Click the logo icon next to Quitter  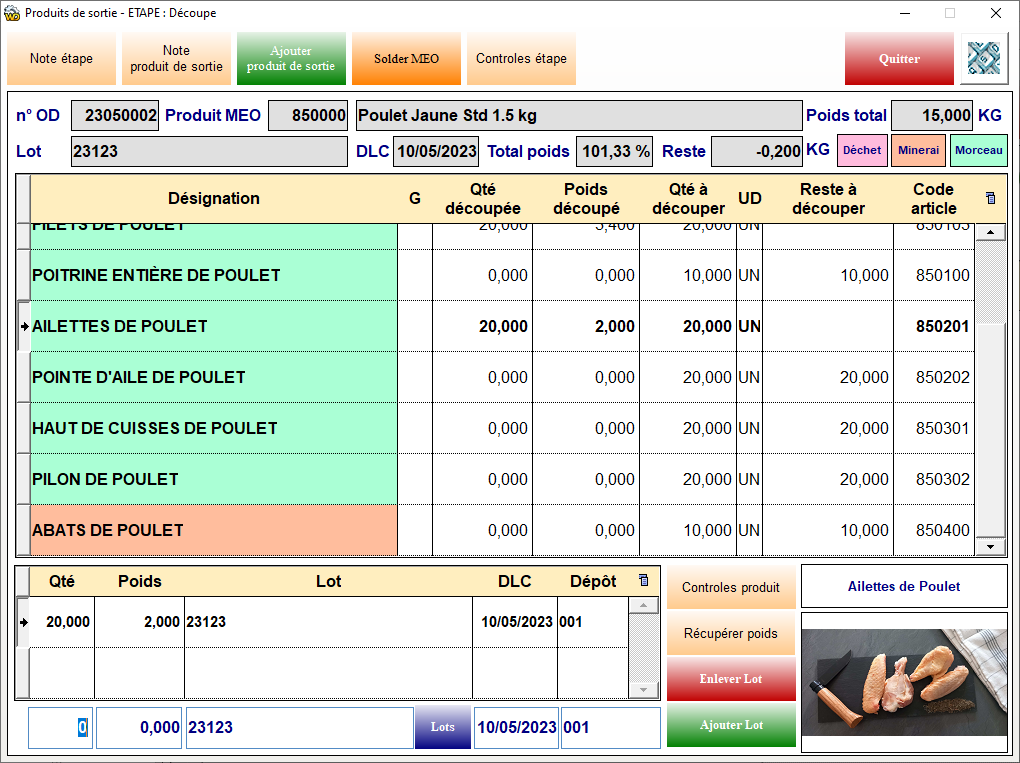pyautogui.click(x=984, y=59)
